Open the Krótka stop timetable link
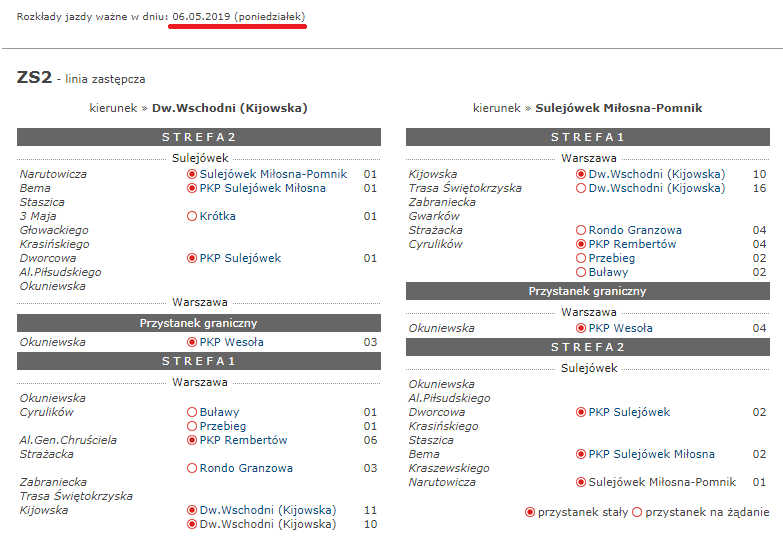Screen dimensions: 783x547 [218, 216]
